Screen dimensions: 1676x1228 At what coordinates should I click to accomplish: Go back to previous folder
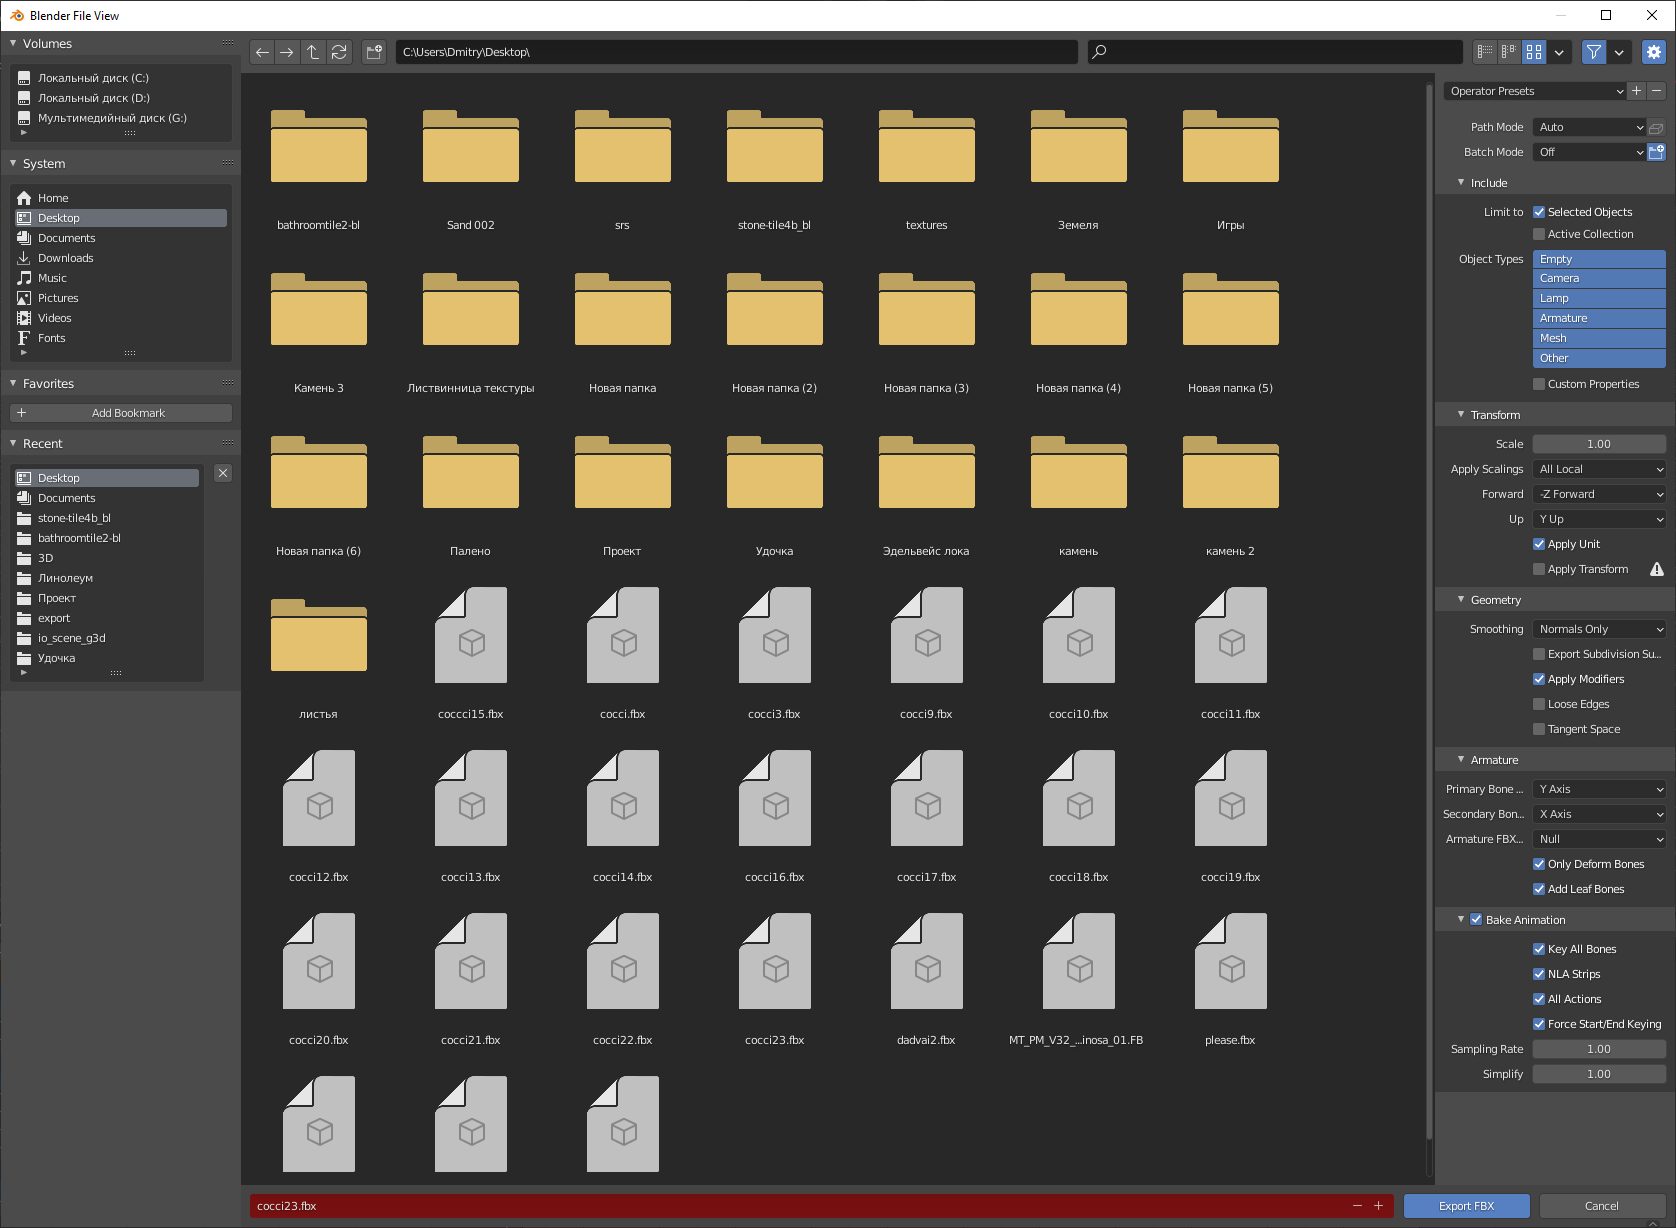(262, 52)
